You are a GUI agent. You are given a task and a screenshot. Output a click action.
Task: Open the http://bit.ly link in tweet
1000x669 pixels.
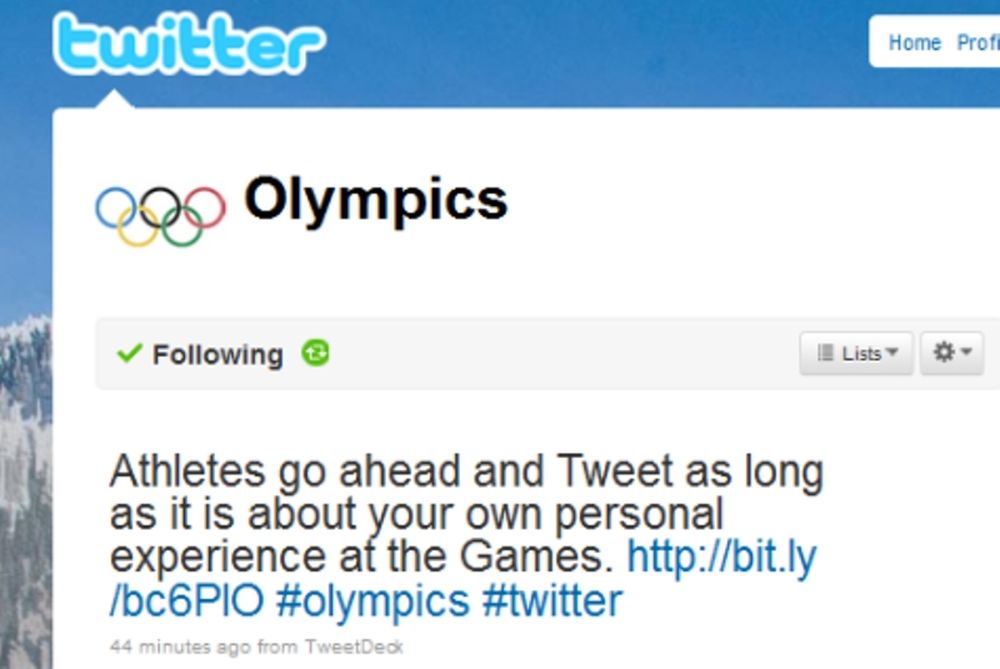point(722,557)
